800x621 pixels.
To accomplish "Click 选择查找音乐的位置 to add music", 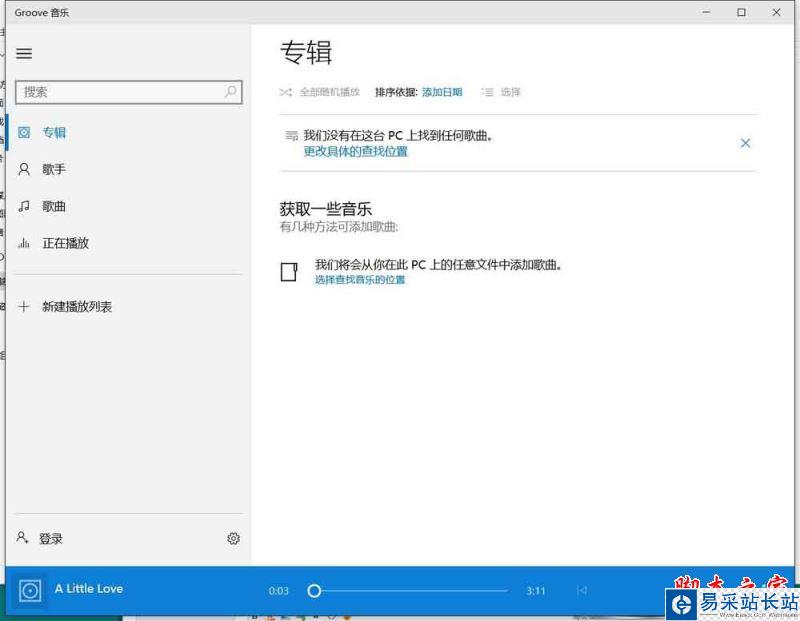I will (x=360, y=279).
